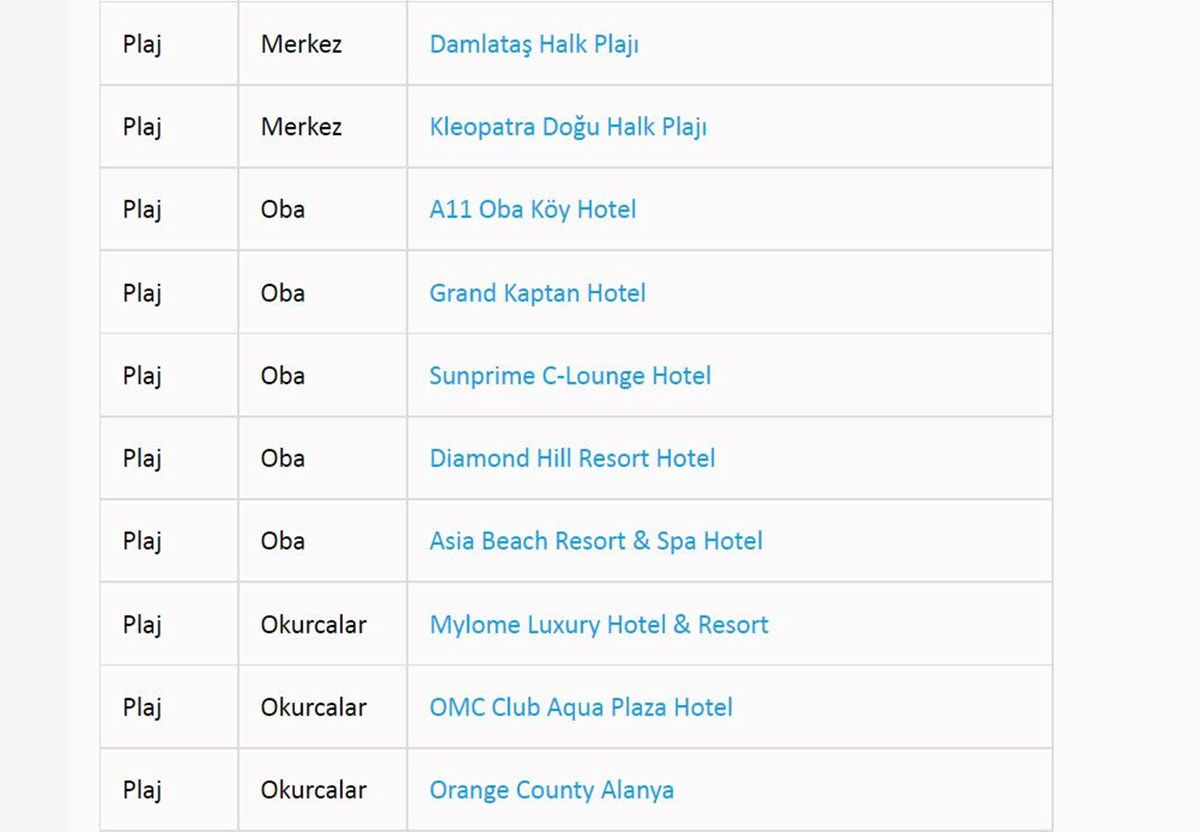Select Sunprime C-Lounge Hotel link
This screenshot has width=1200, height=832.
pos(570,376)
